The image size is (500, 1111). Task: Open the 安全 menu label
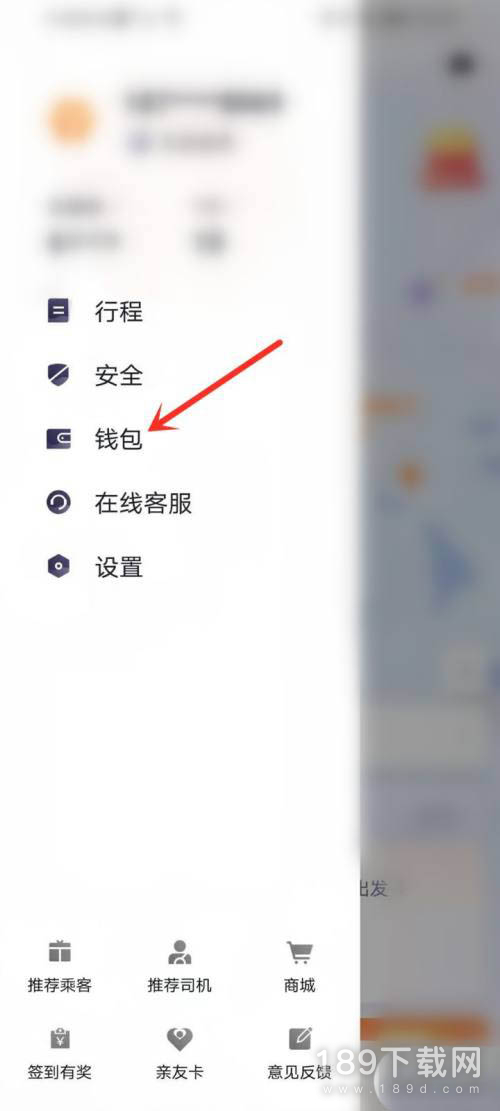[119, 375]
